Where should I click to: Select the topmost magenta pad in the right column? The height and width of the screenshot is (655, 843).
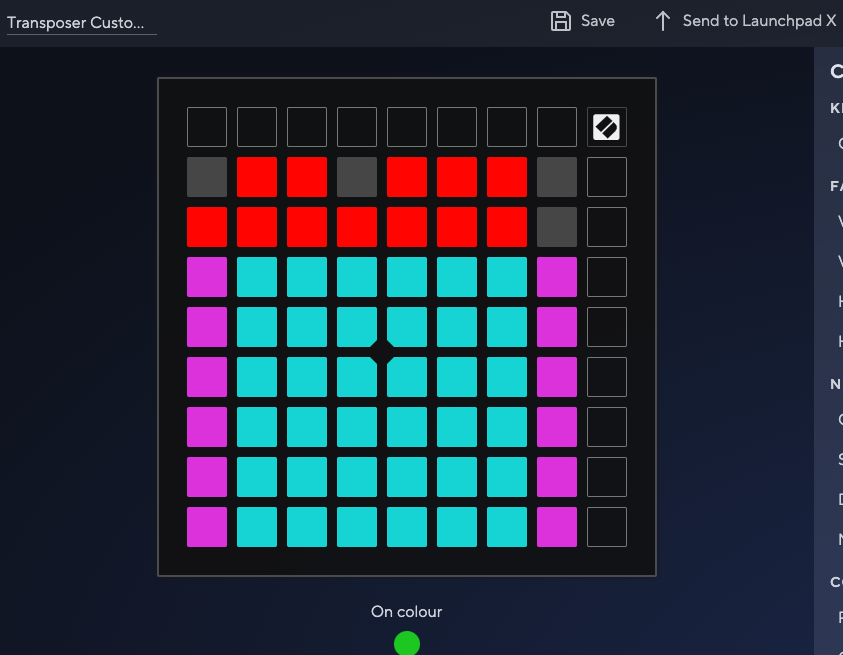557,277
